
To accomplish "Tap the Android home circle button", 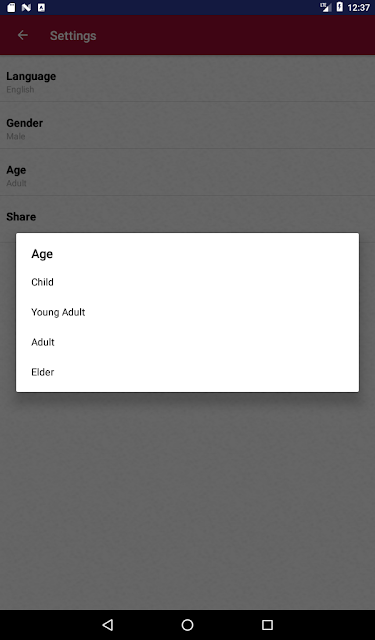I will 187,624.
